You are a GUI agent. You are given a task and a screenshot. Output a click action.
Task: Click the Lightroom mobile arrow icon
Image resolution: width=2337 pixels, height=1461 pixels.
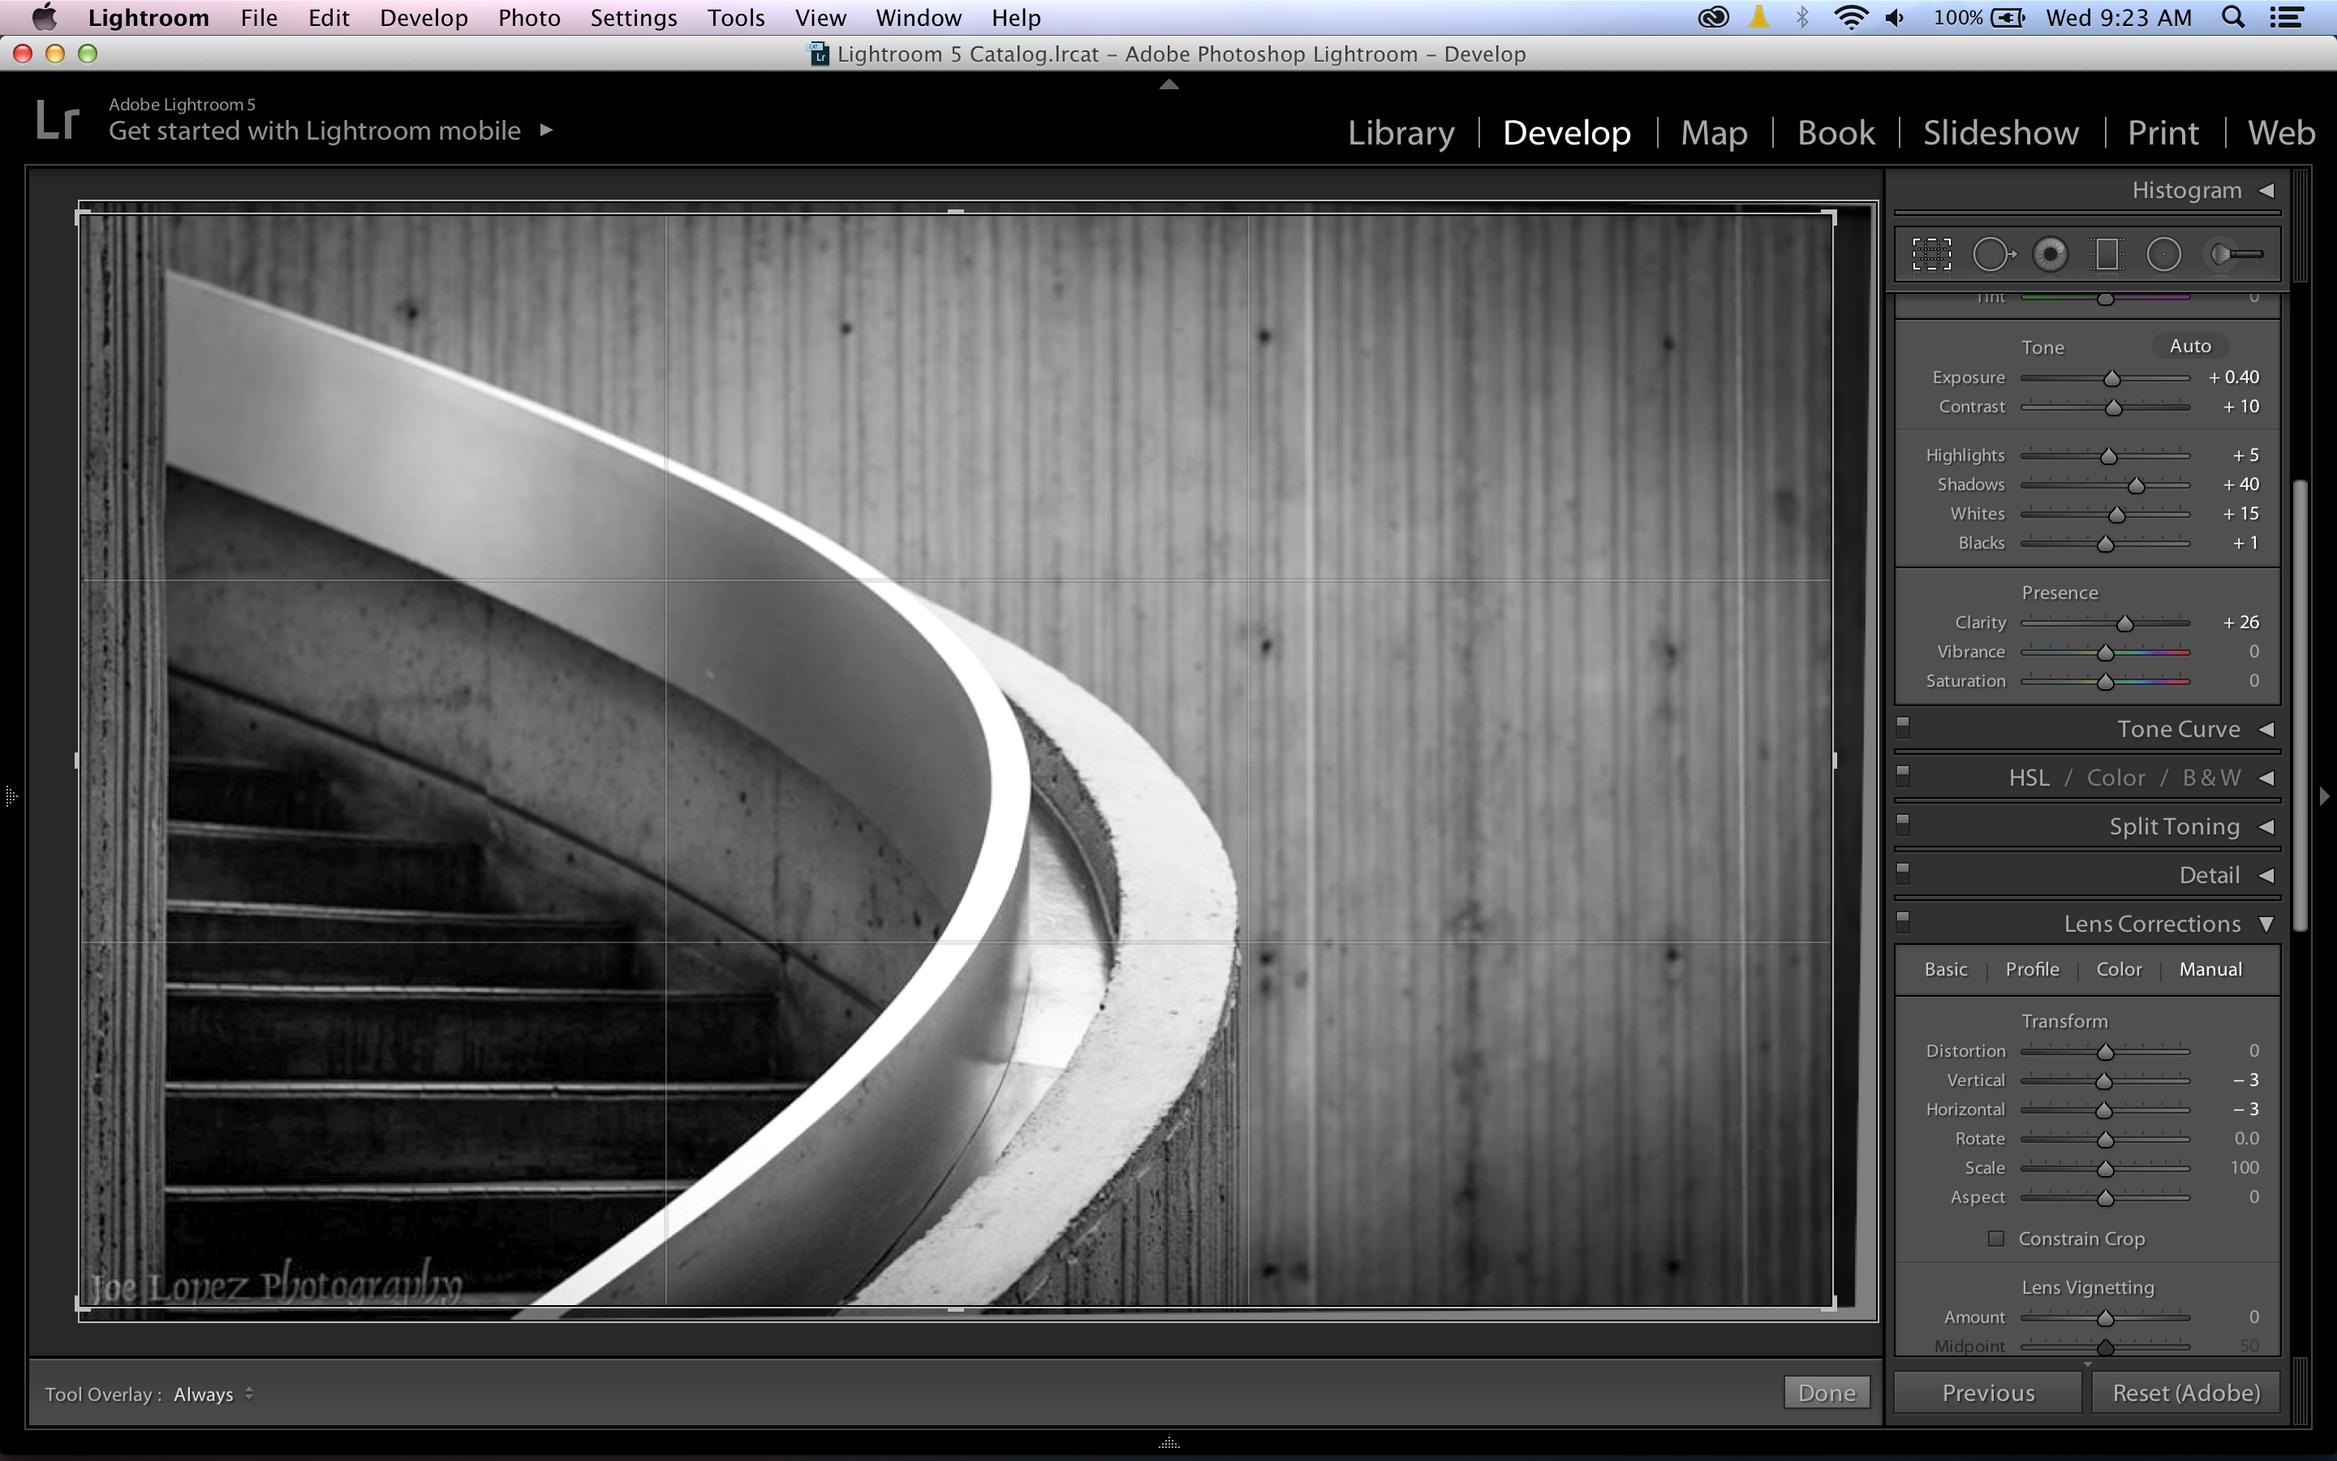click(546, 130)
